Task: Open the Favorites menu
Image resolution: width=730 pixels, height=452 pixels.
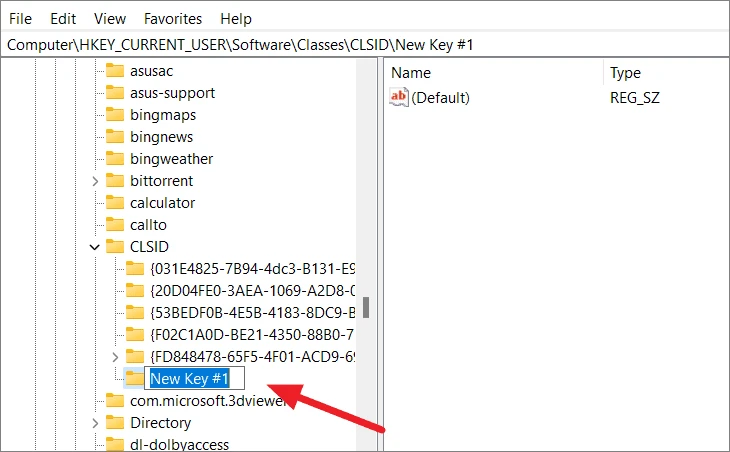Action: (171, 18)
